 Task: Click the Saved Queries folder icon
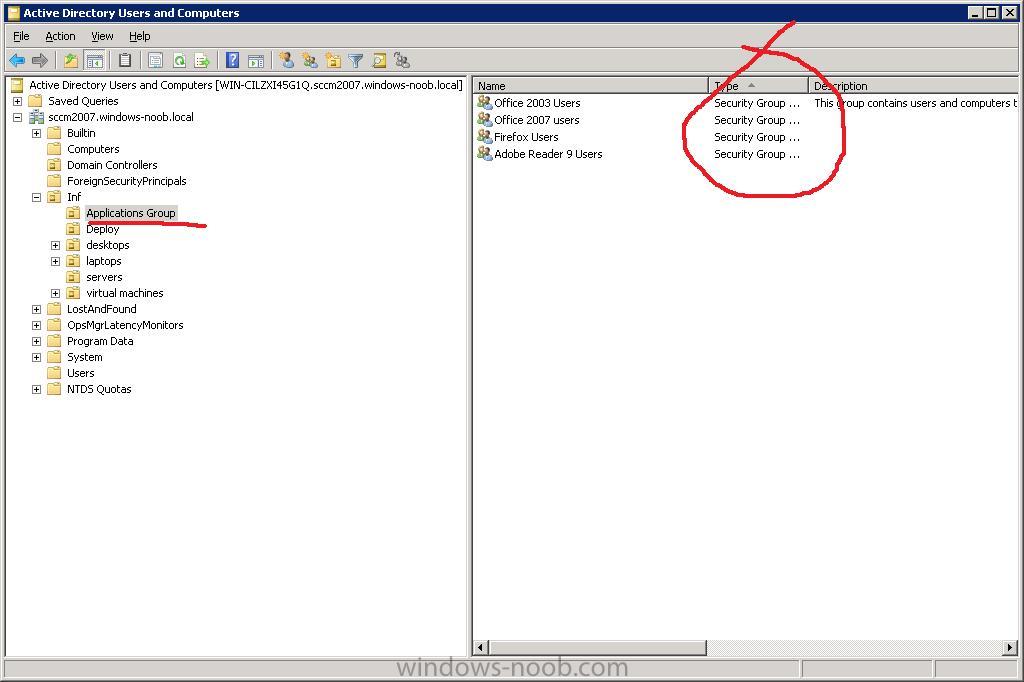(x=35, y=101)
